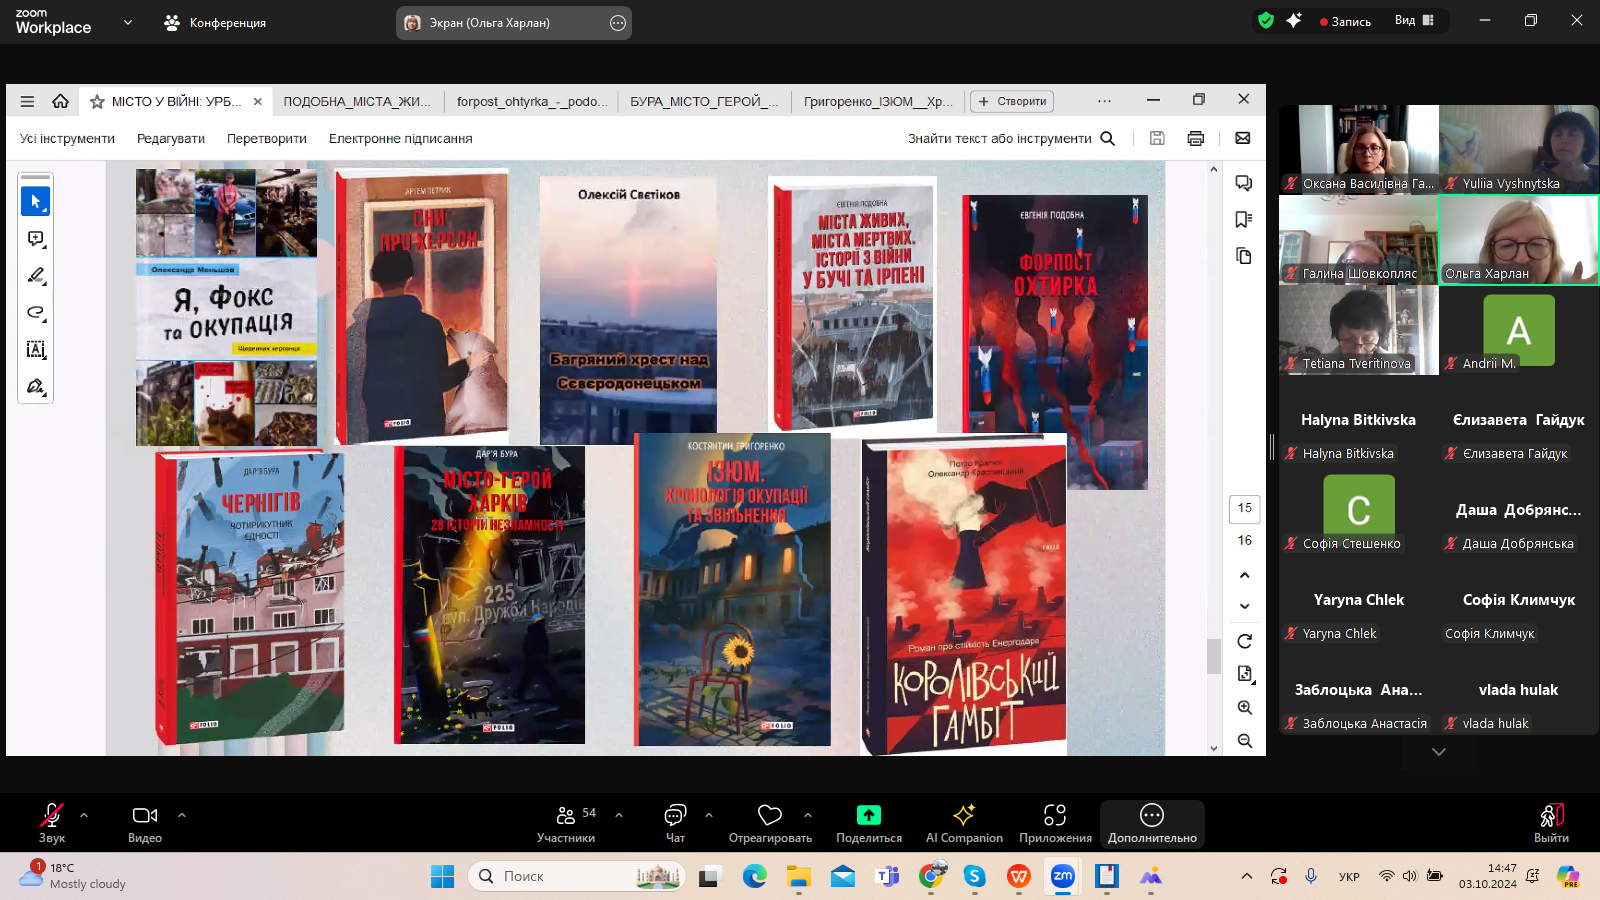This screenshot has height=900, width=1600.
Task: Click the rotate page icon
Action: [x=1244, y=641]
